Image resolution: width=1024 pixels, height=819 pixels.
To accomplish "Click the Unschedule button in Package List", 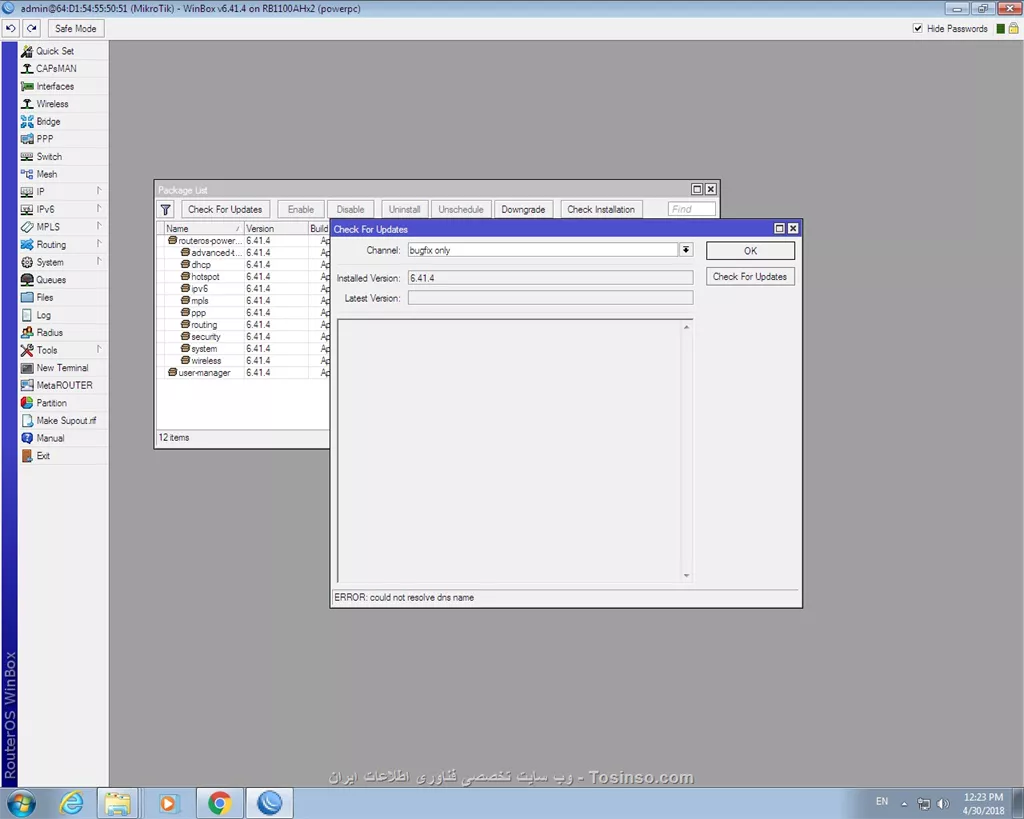I will pos(461,210).
